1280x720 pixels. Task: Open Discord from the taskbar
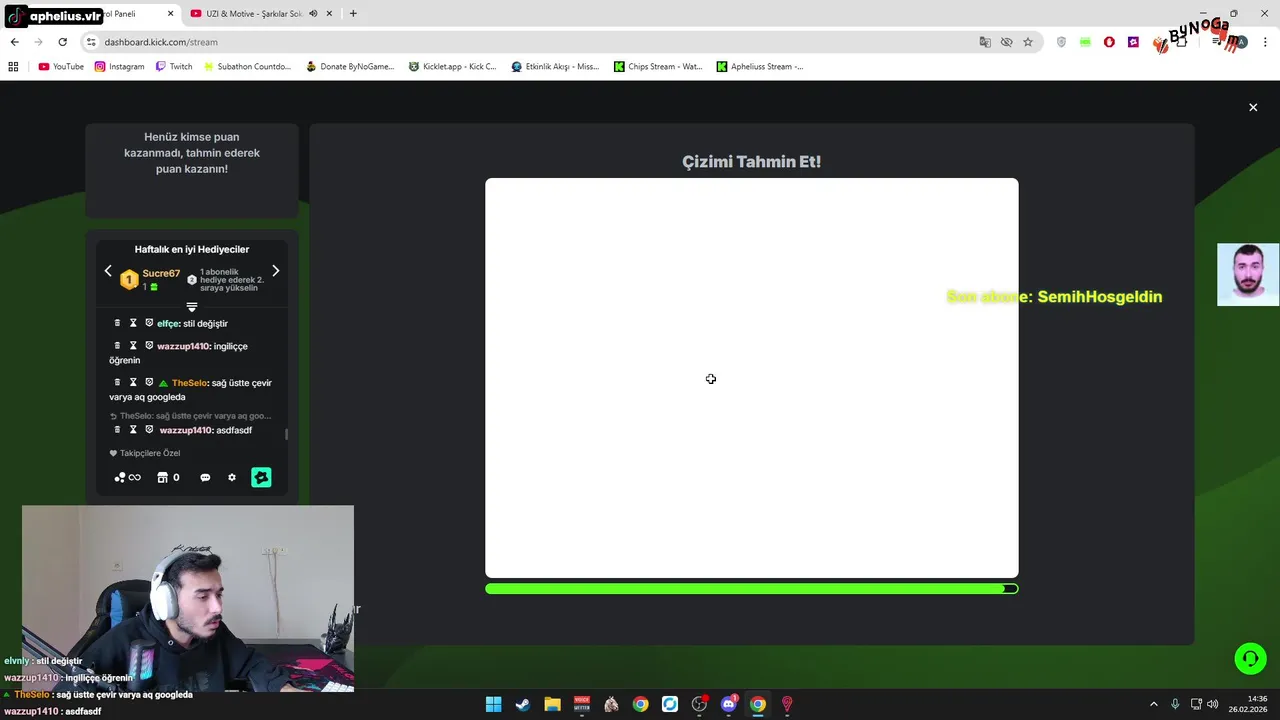click(x=728, y=704)
